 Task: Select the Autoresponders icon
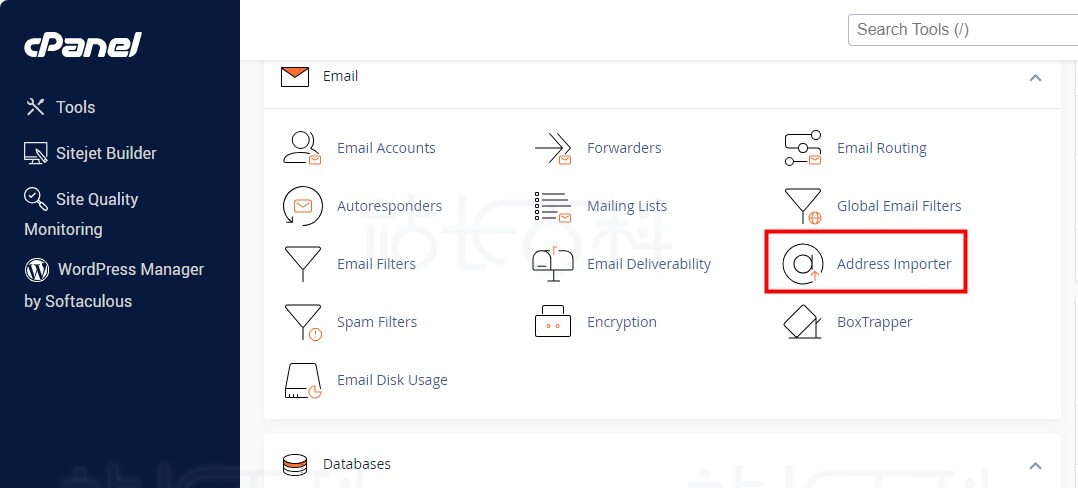coord(302,206)
